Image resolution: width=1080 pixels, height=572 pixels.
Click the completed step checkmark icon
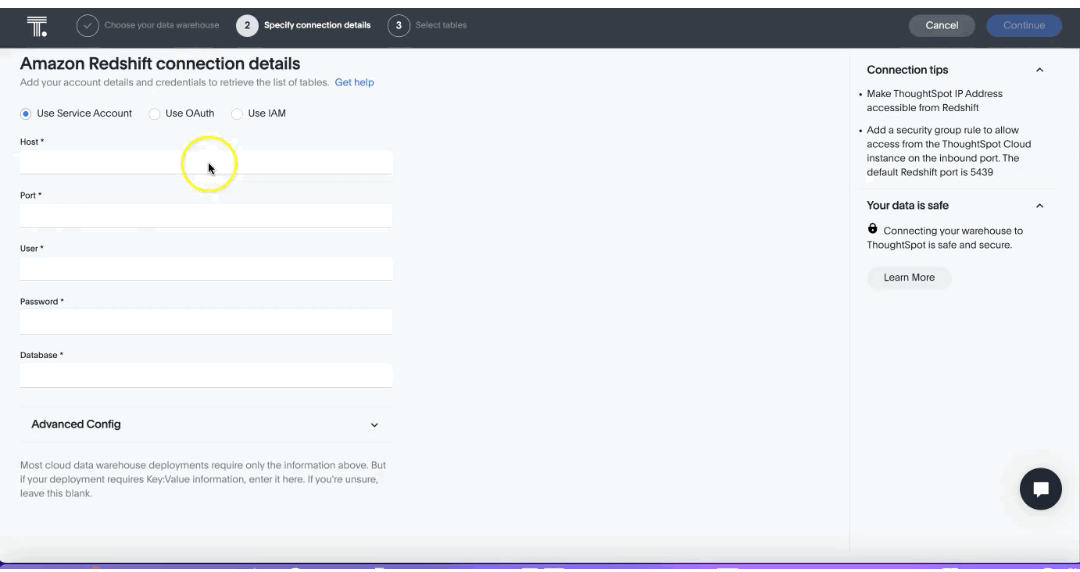[87, 25]
